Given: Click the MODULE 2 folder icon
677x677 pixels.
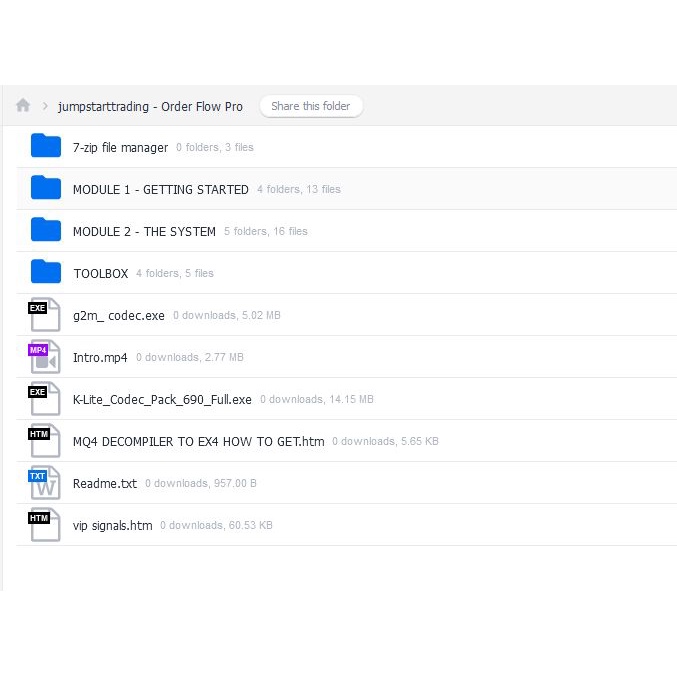Looking at the screenshot, I should (x=46, y=231).
